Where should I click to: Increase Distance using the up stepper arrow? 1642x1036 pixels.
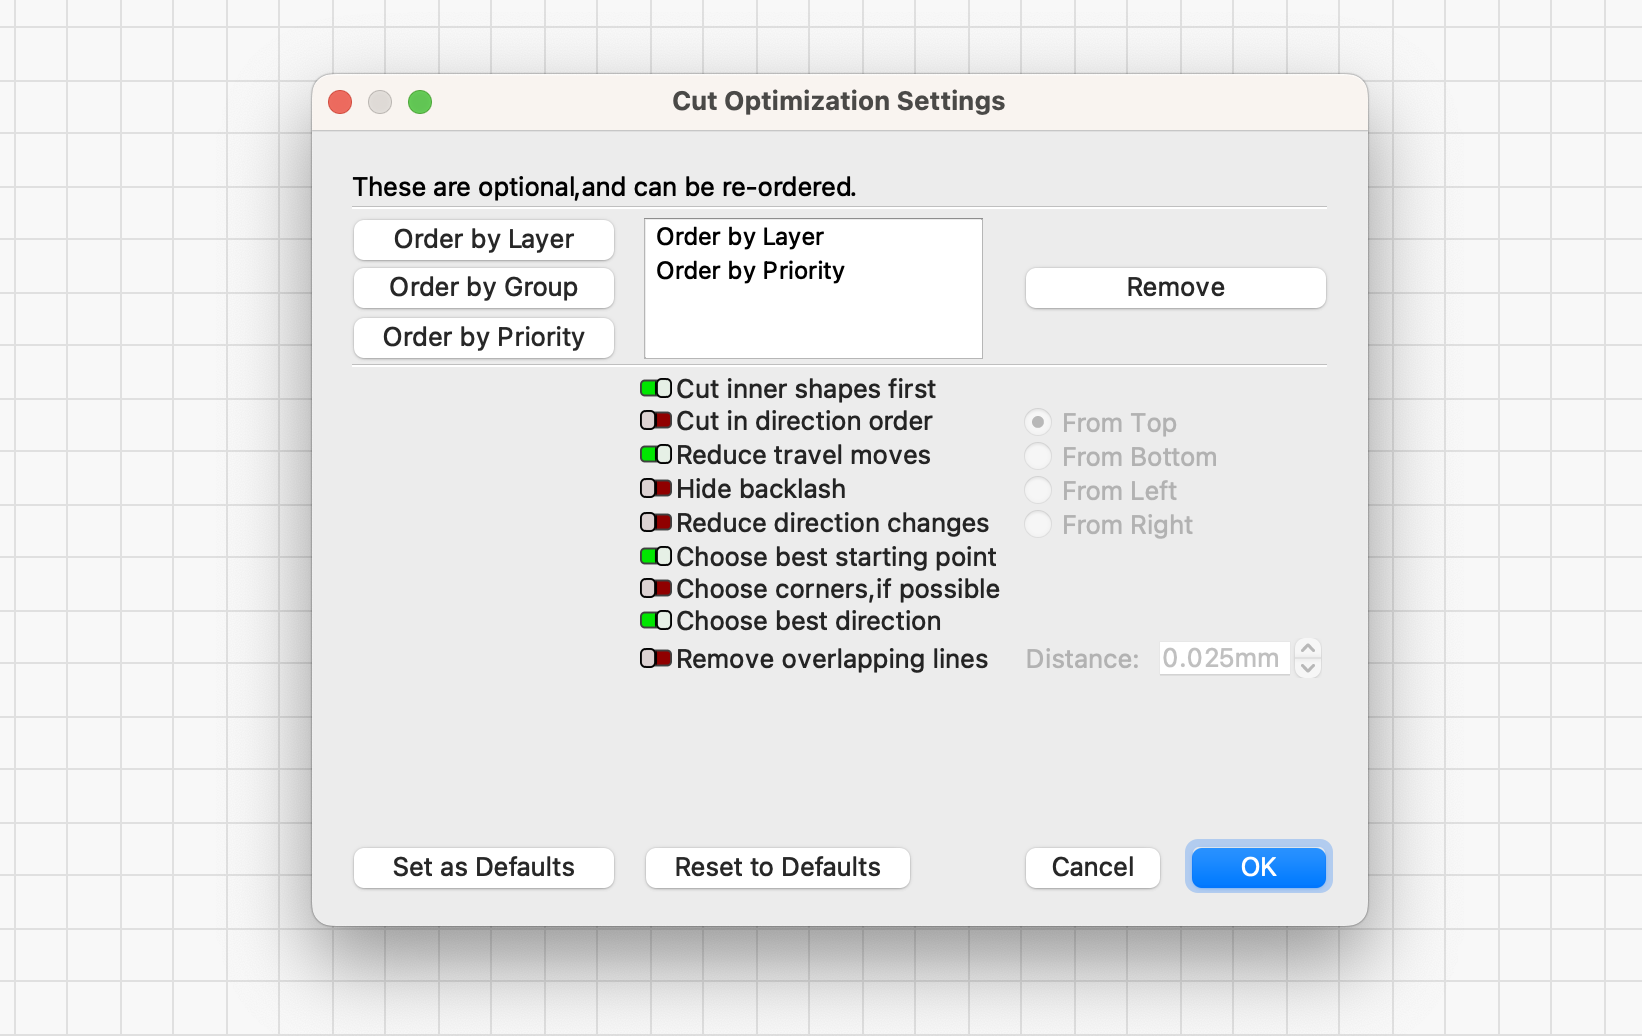pos(1308,649)
